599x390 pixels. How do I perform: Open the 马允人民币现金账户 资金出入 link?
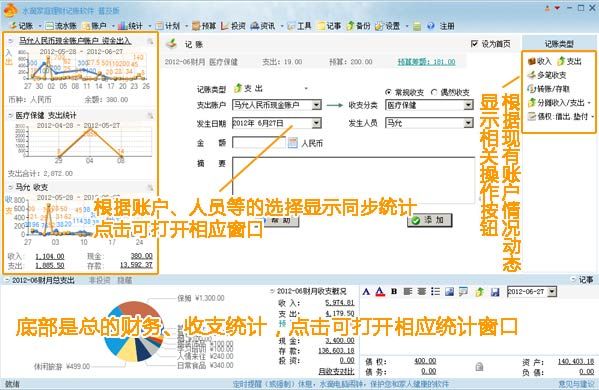click(x=75, y=40)
